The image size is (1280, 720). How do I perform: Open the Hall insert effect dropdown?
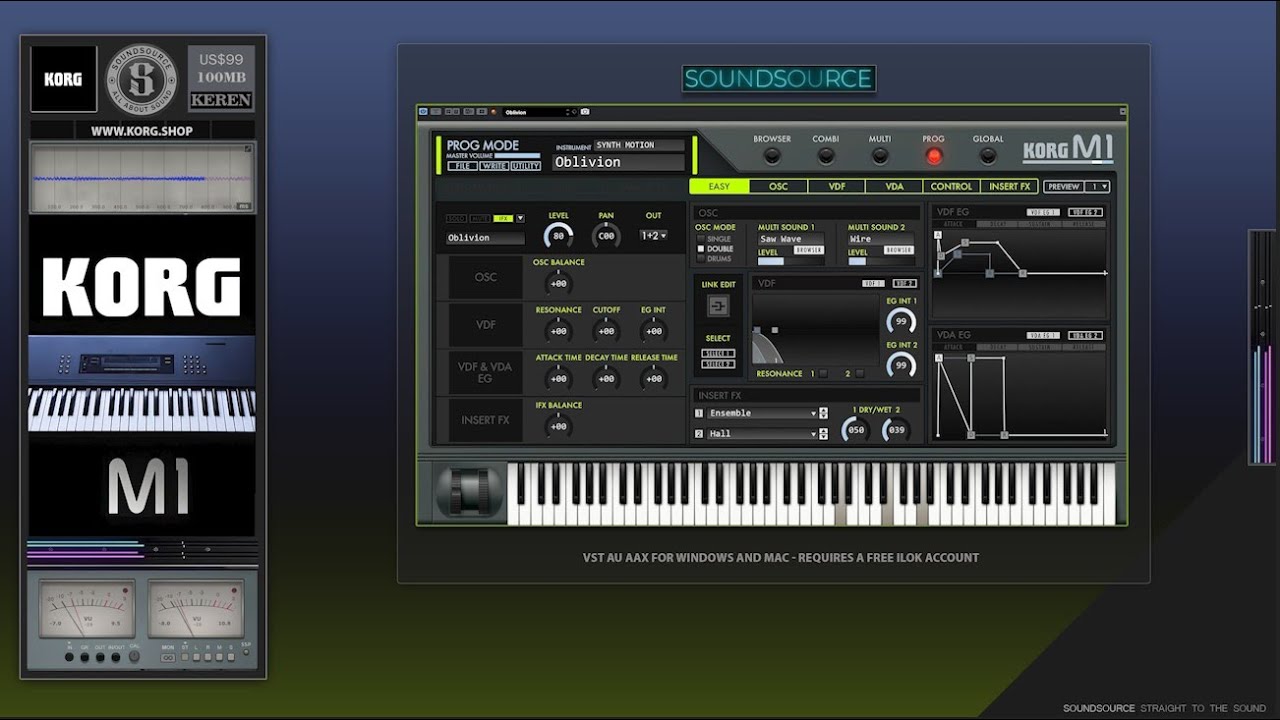[763, 434]
